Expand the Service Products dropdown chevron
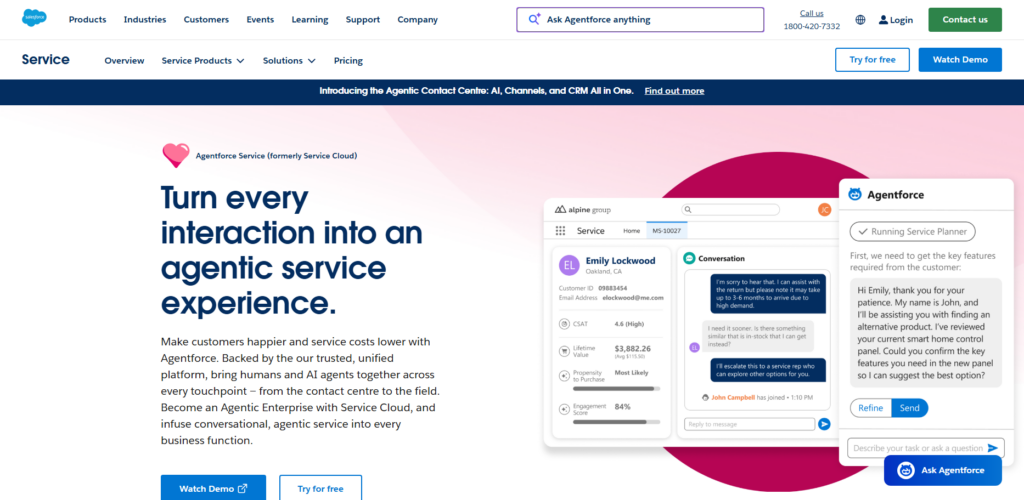Image resolution: width=1024 pixels, height=500 pixels. click(240, 61)
